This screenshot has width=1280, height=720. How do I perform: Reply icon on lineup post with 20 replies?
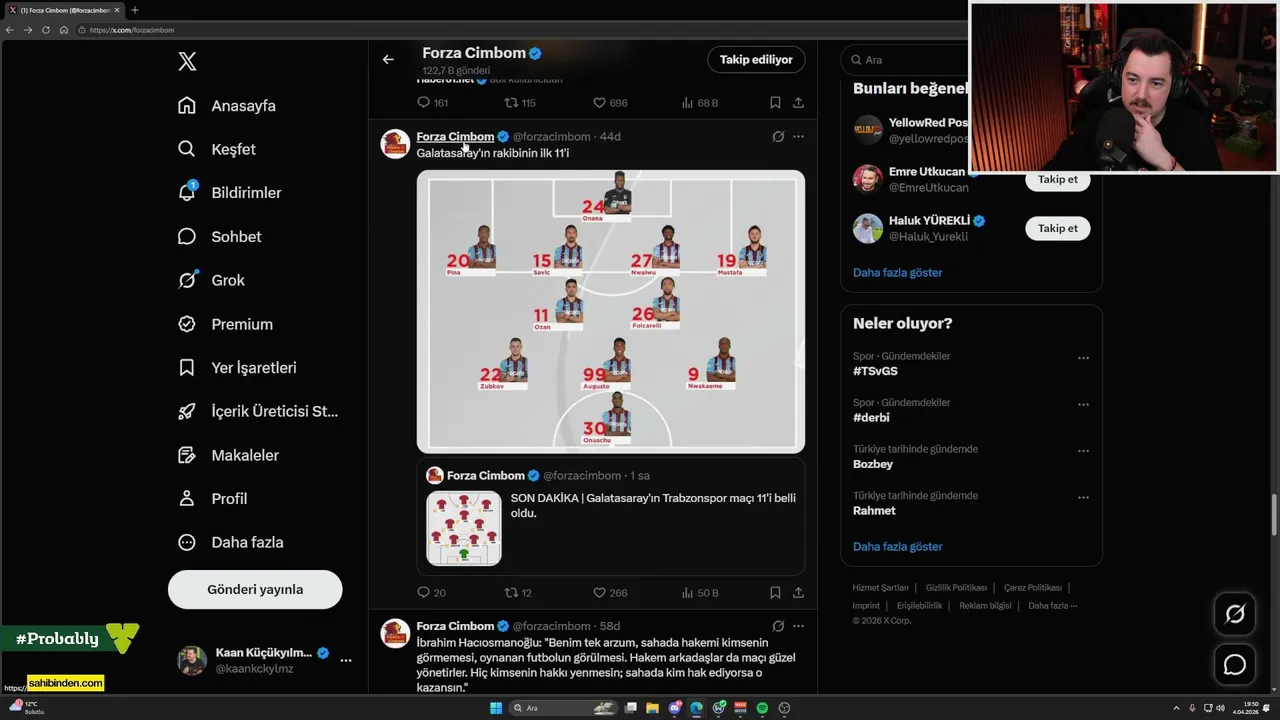click(x=423, y=592)
